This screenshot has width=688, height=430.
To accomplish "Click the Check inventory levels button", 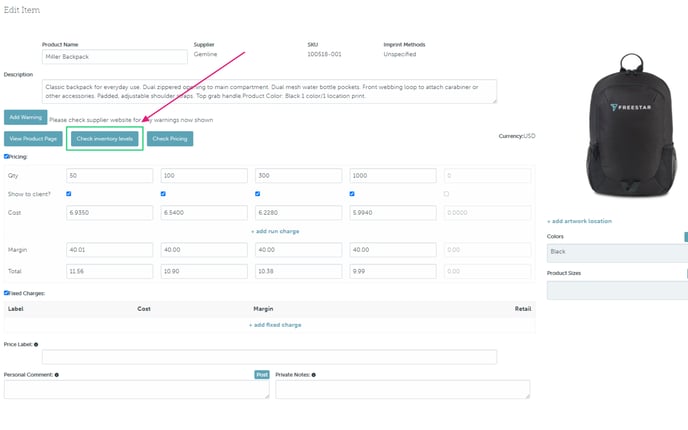I will (x=105, y=138).
